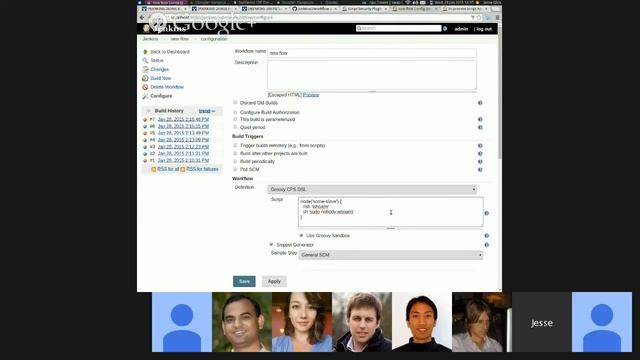Click the Build Now clock icon
The height and width of the screenshot is (360, 640).
[145, 78]
